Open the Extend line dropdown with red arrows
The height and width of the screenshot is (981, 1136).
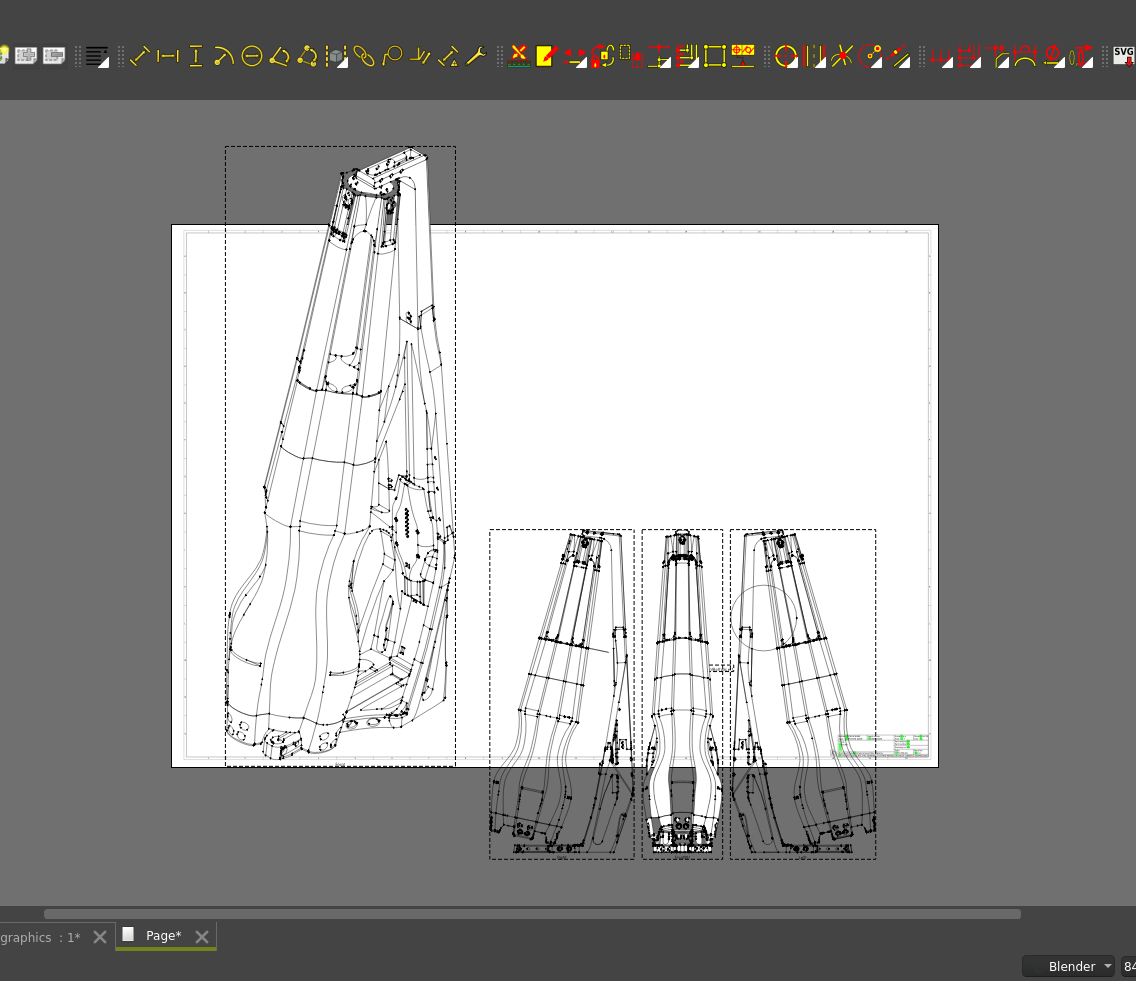pos(575,56)
